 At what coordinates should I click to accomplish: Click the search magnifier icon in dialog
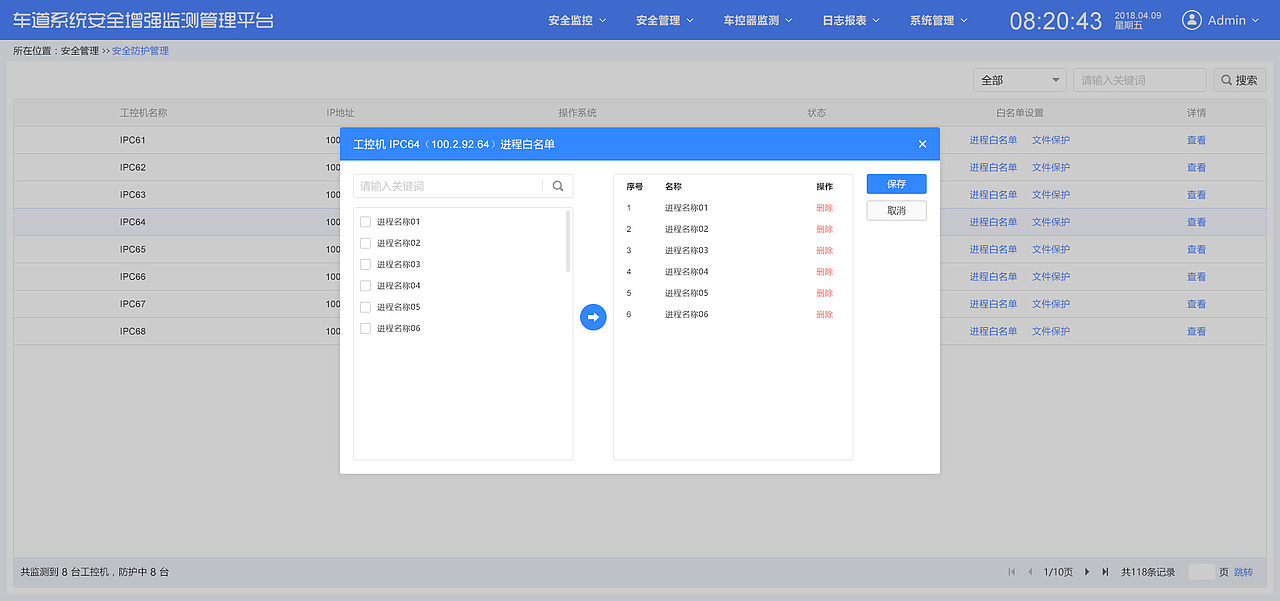pos(558,186)
